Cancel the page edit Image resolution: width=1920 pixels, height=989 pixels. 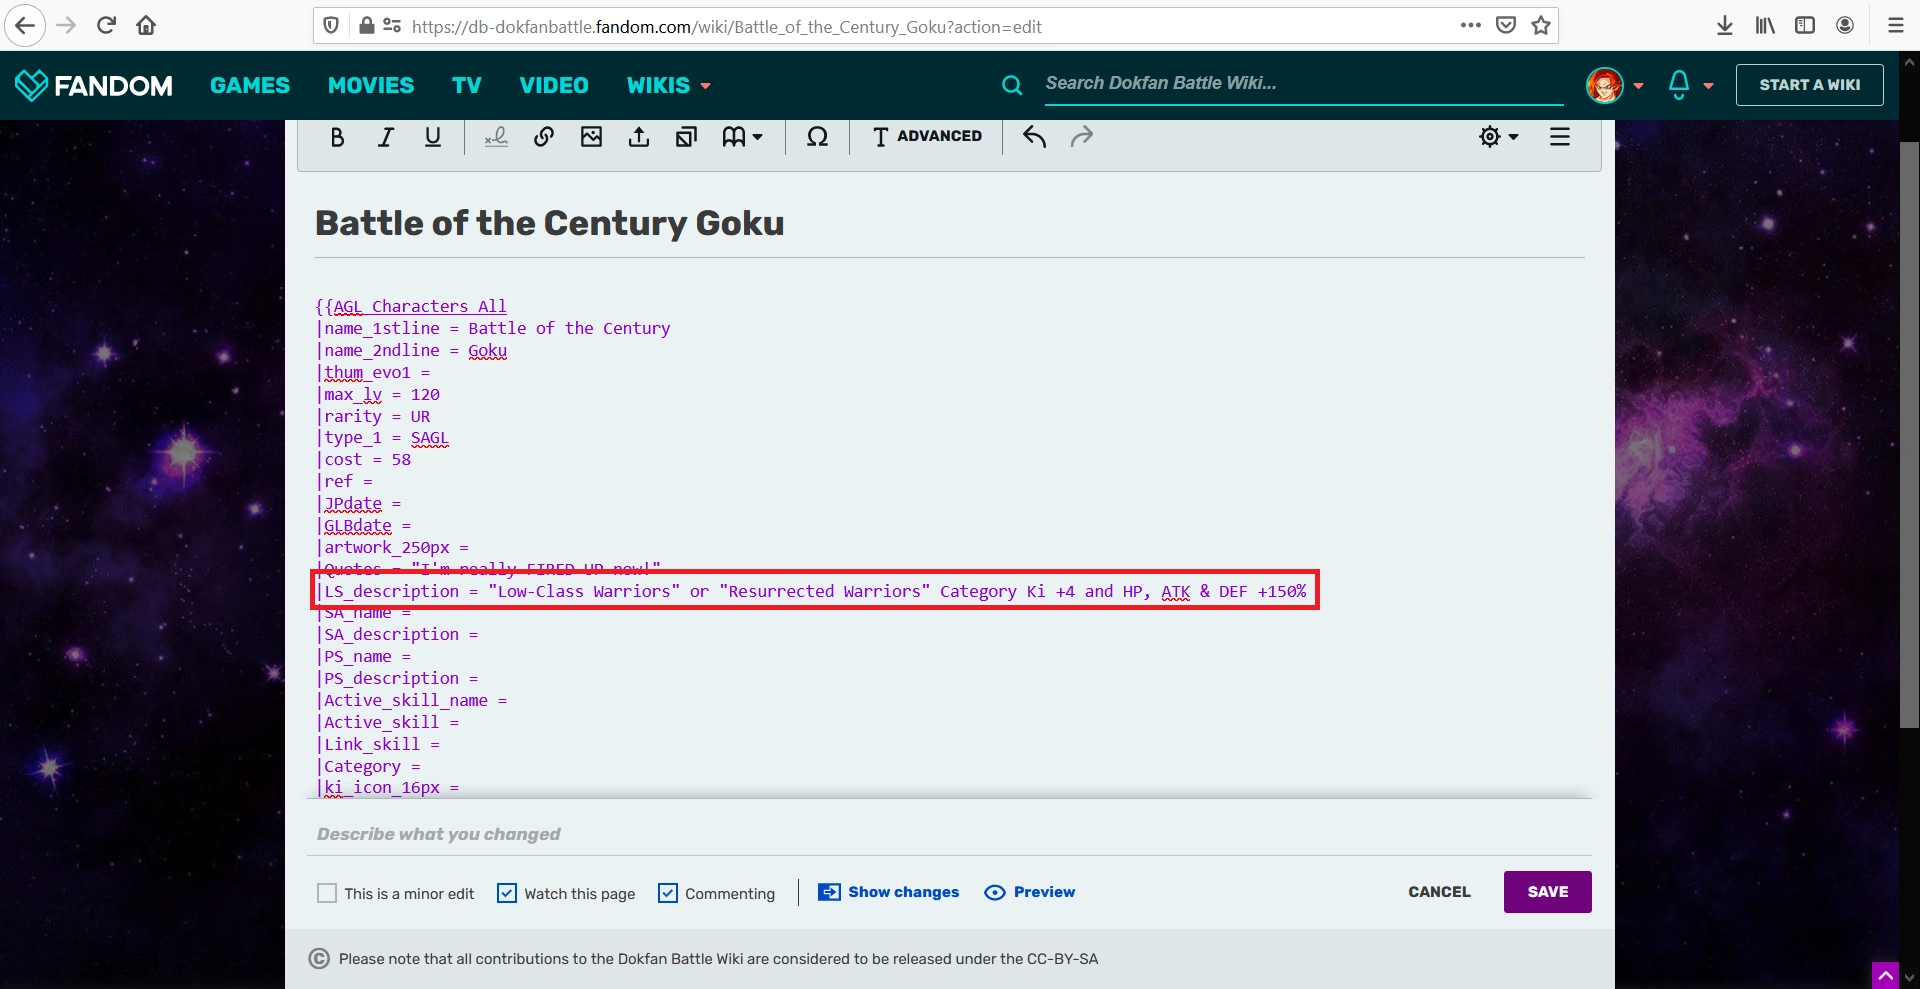[1439, 892]
